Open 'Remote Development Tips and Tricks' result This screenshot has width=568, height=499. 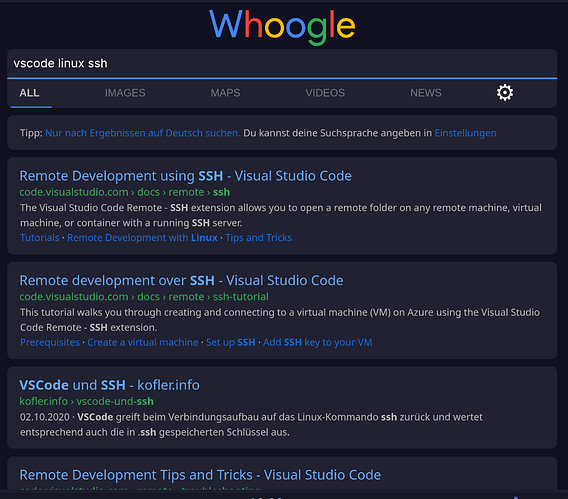point(200,475)
